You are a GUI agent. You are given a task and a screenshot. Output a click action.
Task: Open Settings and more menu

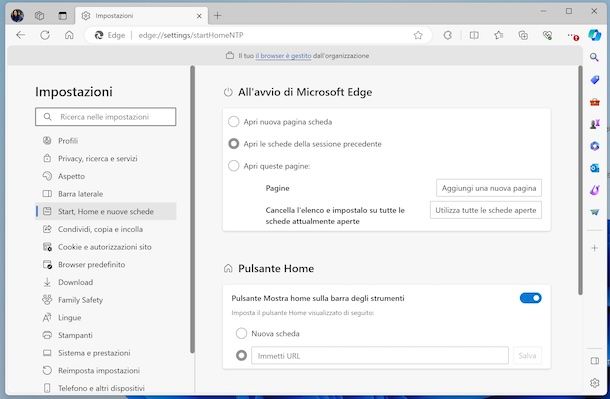click(572, 36)
